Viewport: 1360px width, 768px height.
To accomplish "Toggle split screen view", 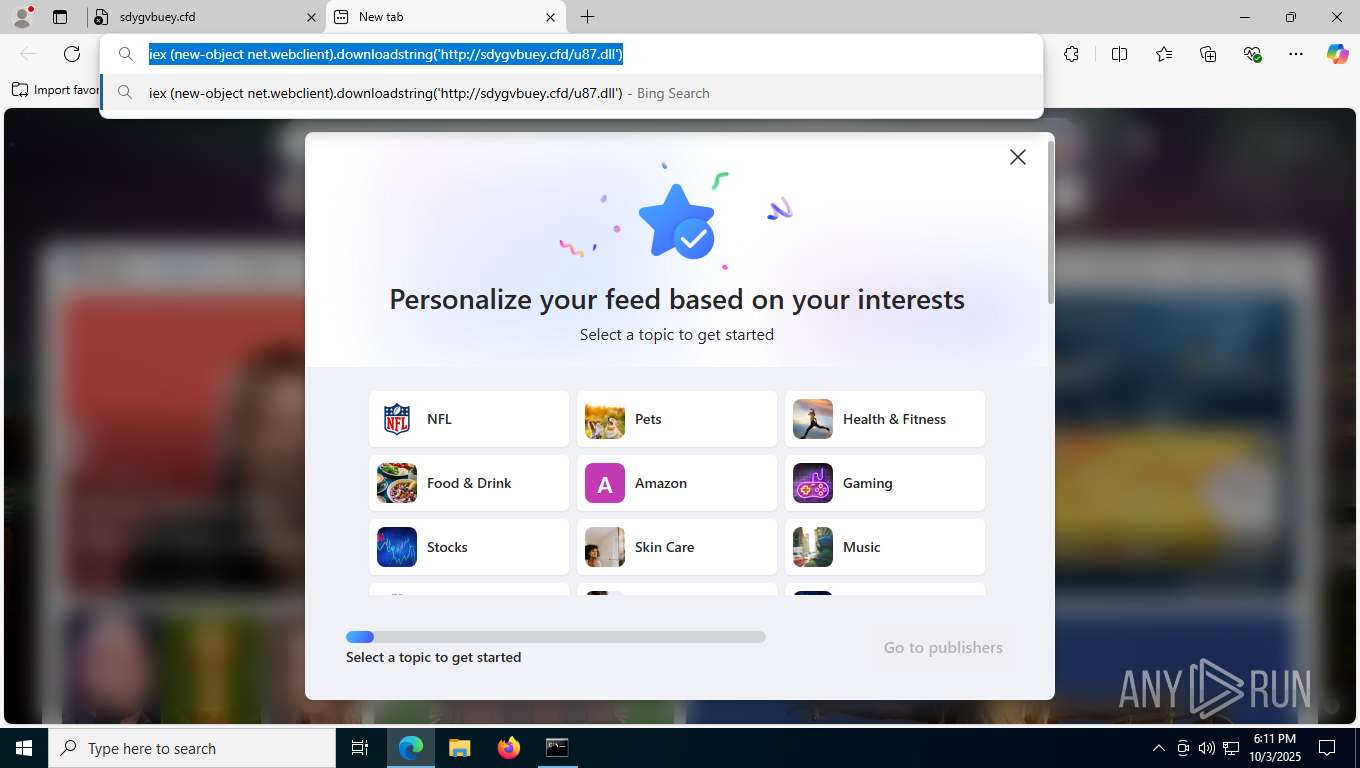I will click(x=1120, y=54).
